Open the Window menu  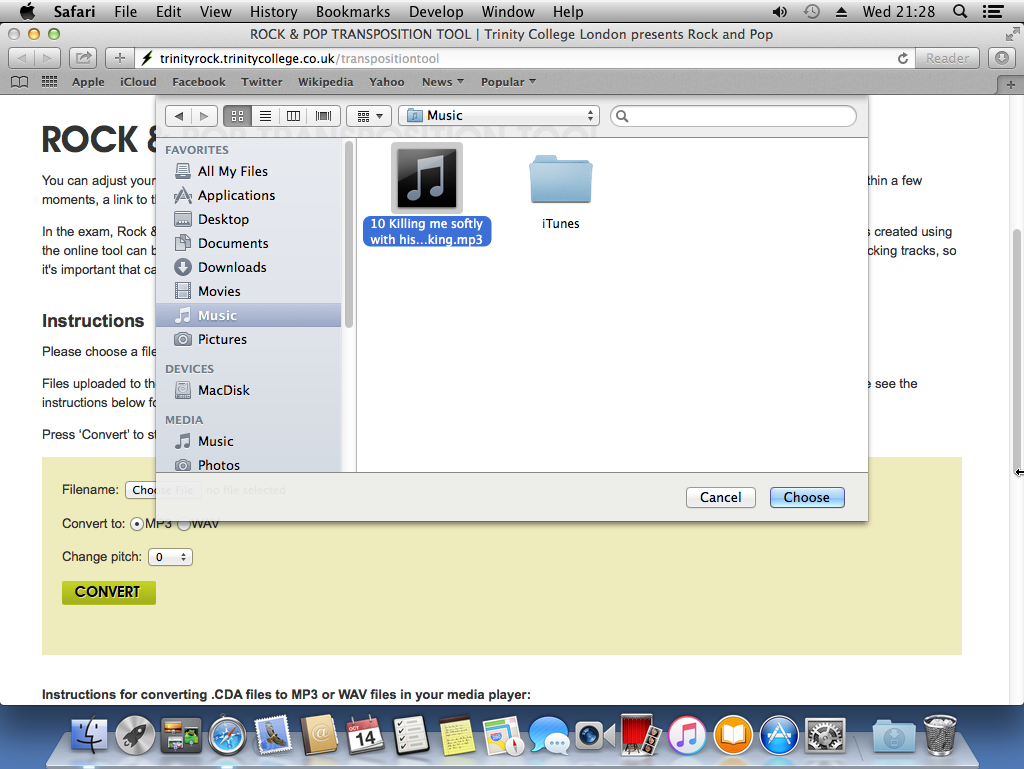[508, 12]
